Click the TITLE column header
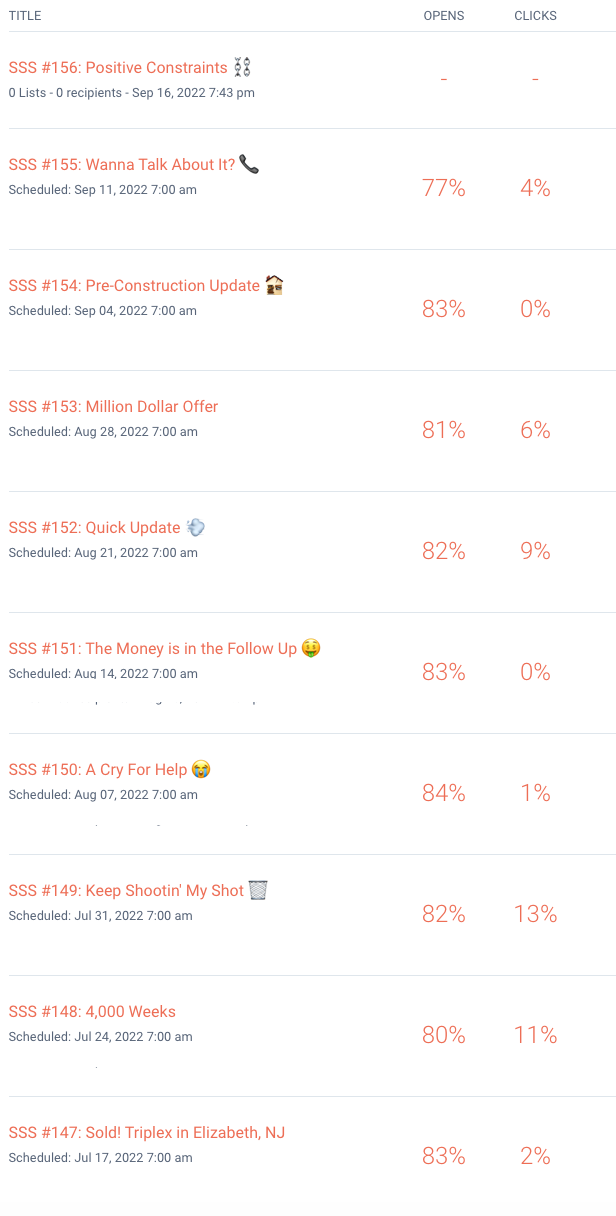Screen dimensions: 616x1216 coord(25,16)
